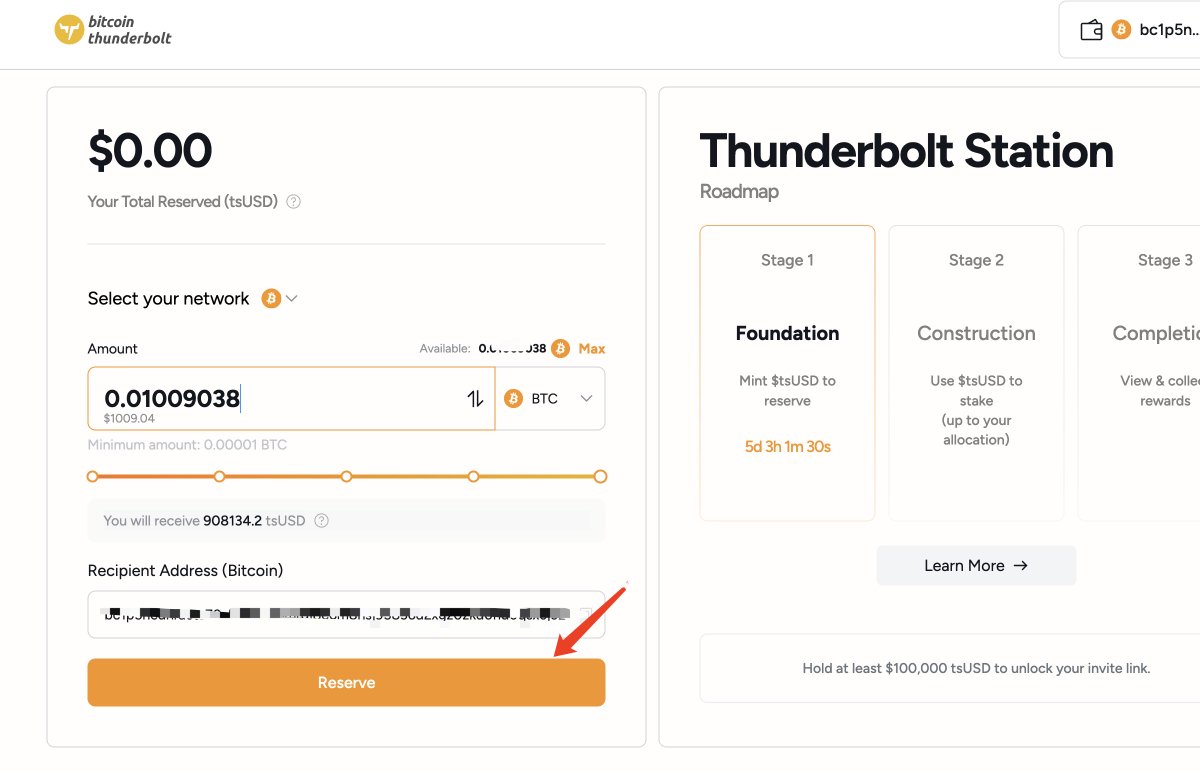Click help icon next to Total Reserved
Viewport: 1200px width, 771px height.
(x=293, y=202)
